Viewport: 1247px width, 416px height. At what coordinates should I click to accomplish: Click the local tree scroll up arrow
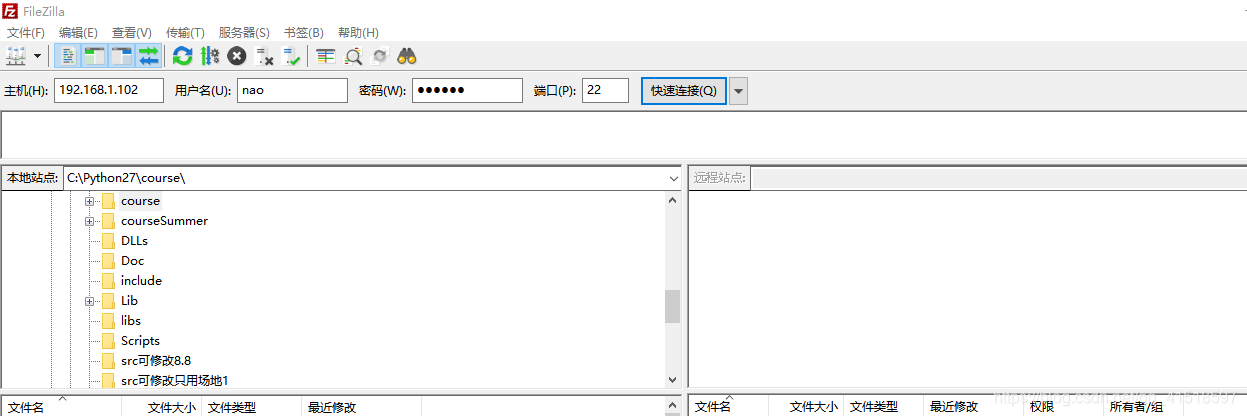(x=672, y=199)
